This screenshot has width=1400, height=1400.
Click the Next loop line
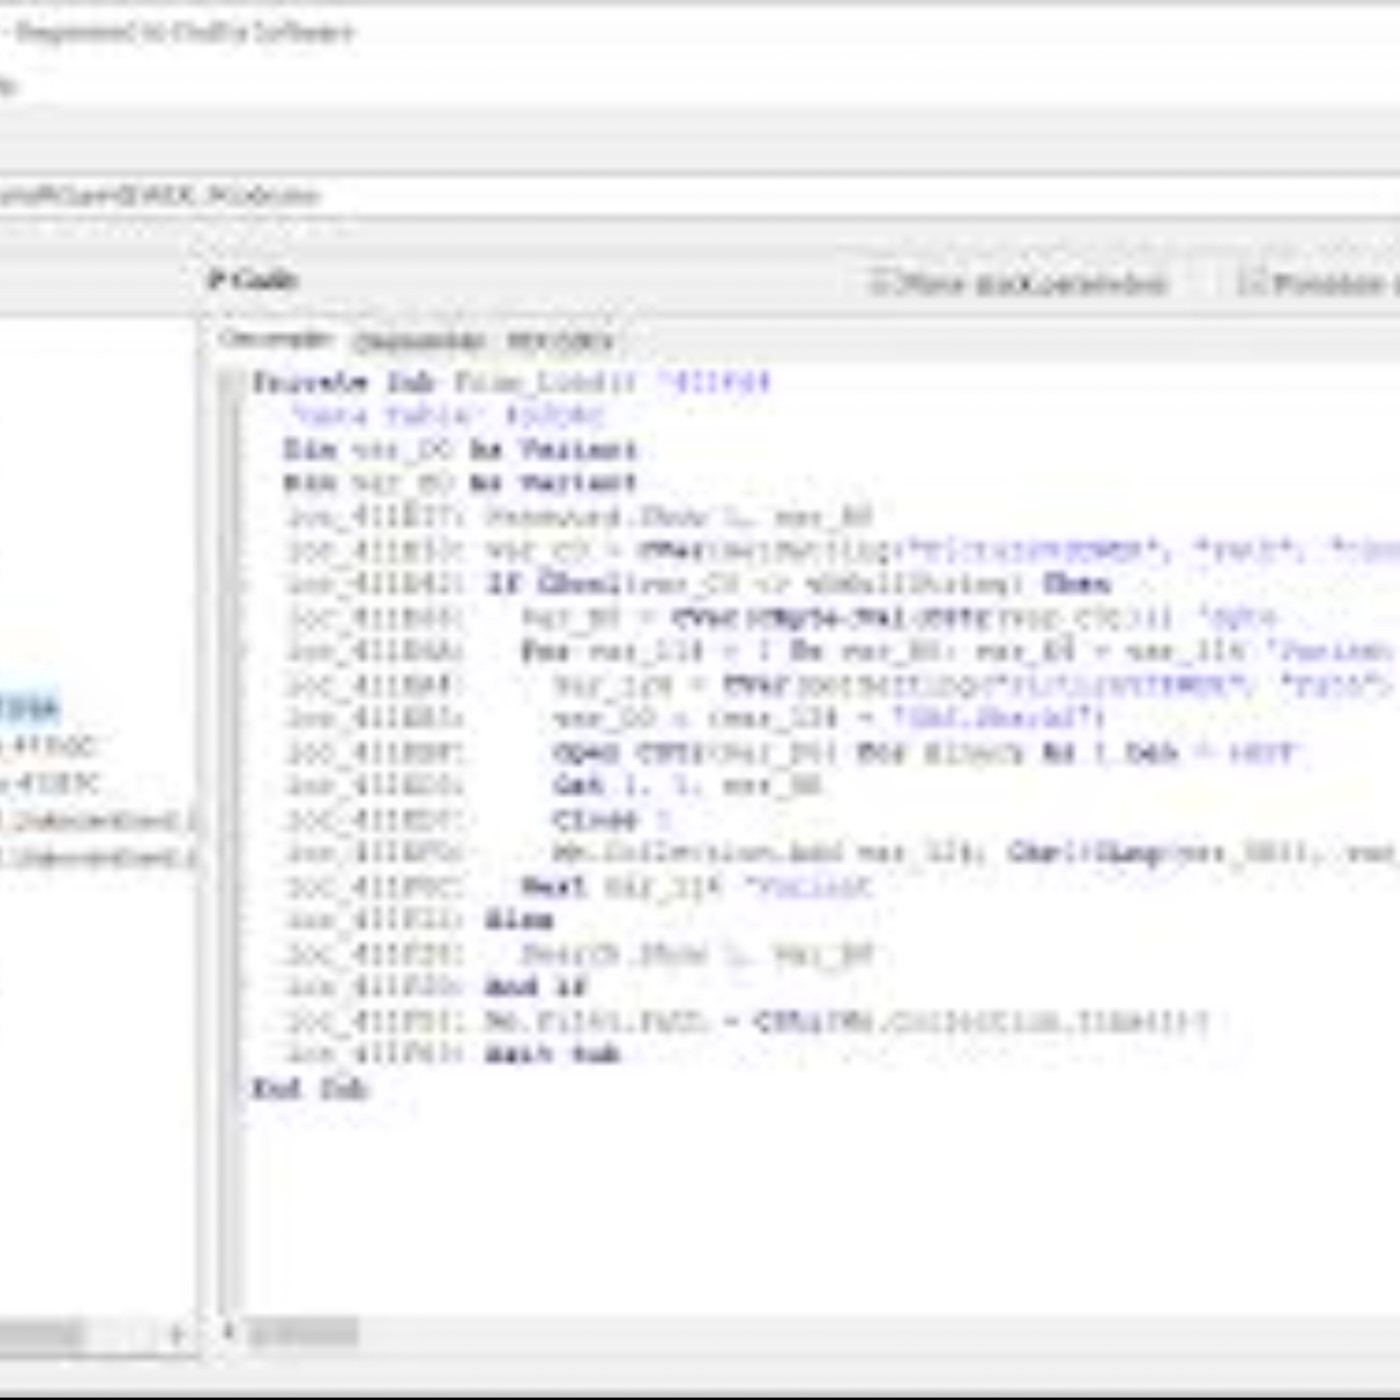click(x=579, y=887)
